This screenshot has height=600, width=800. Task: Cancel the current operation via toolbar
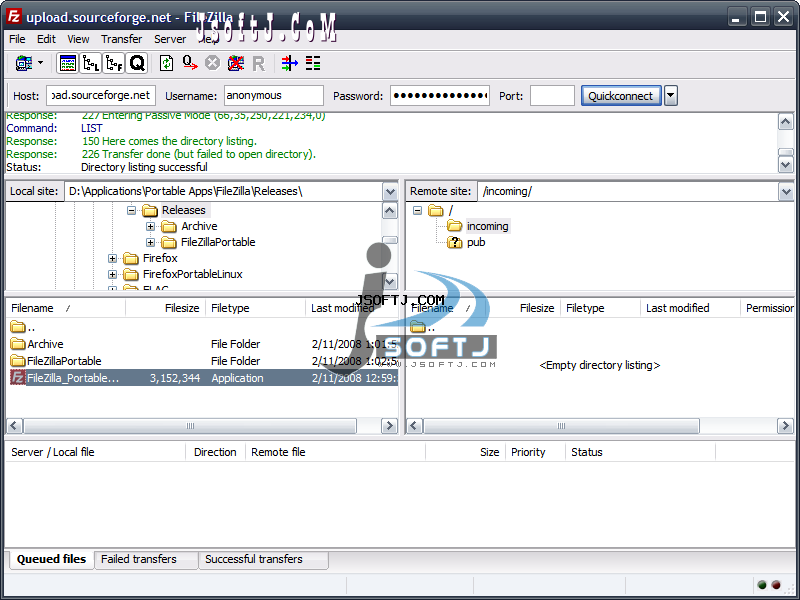(212, 63)
